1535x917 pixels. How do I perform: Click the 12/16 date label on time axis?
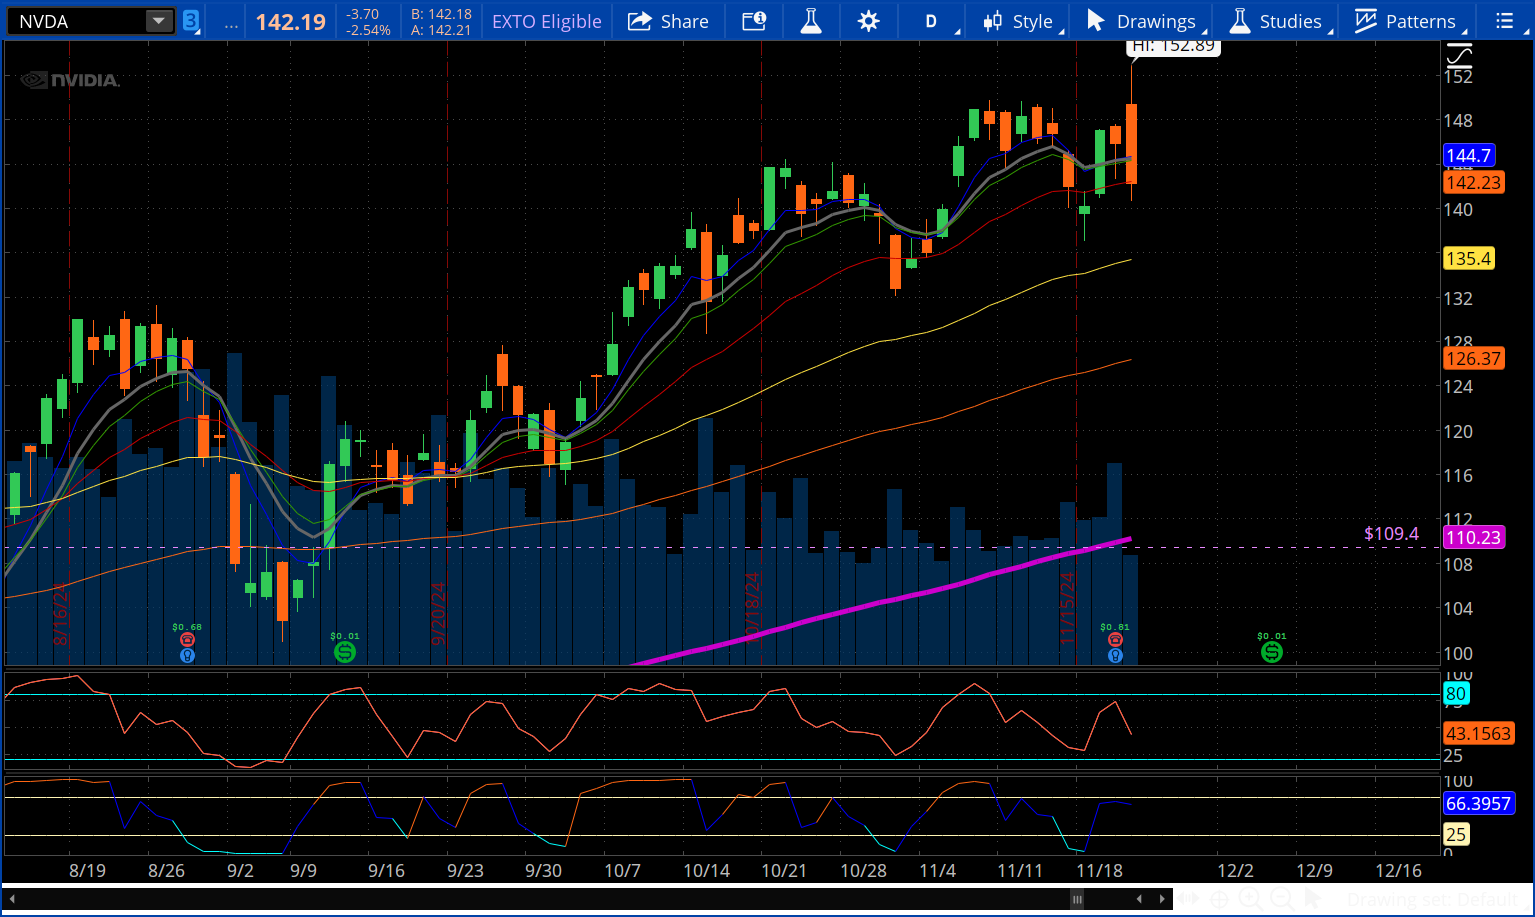[1398, 870]
